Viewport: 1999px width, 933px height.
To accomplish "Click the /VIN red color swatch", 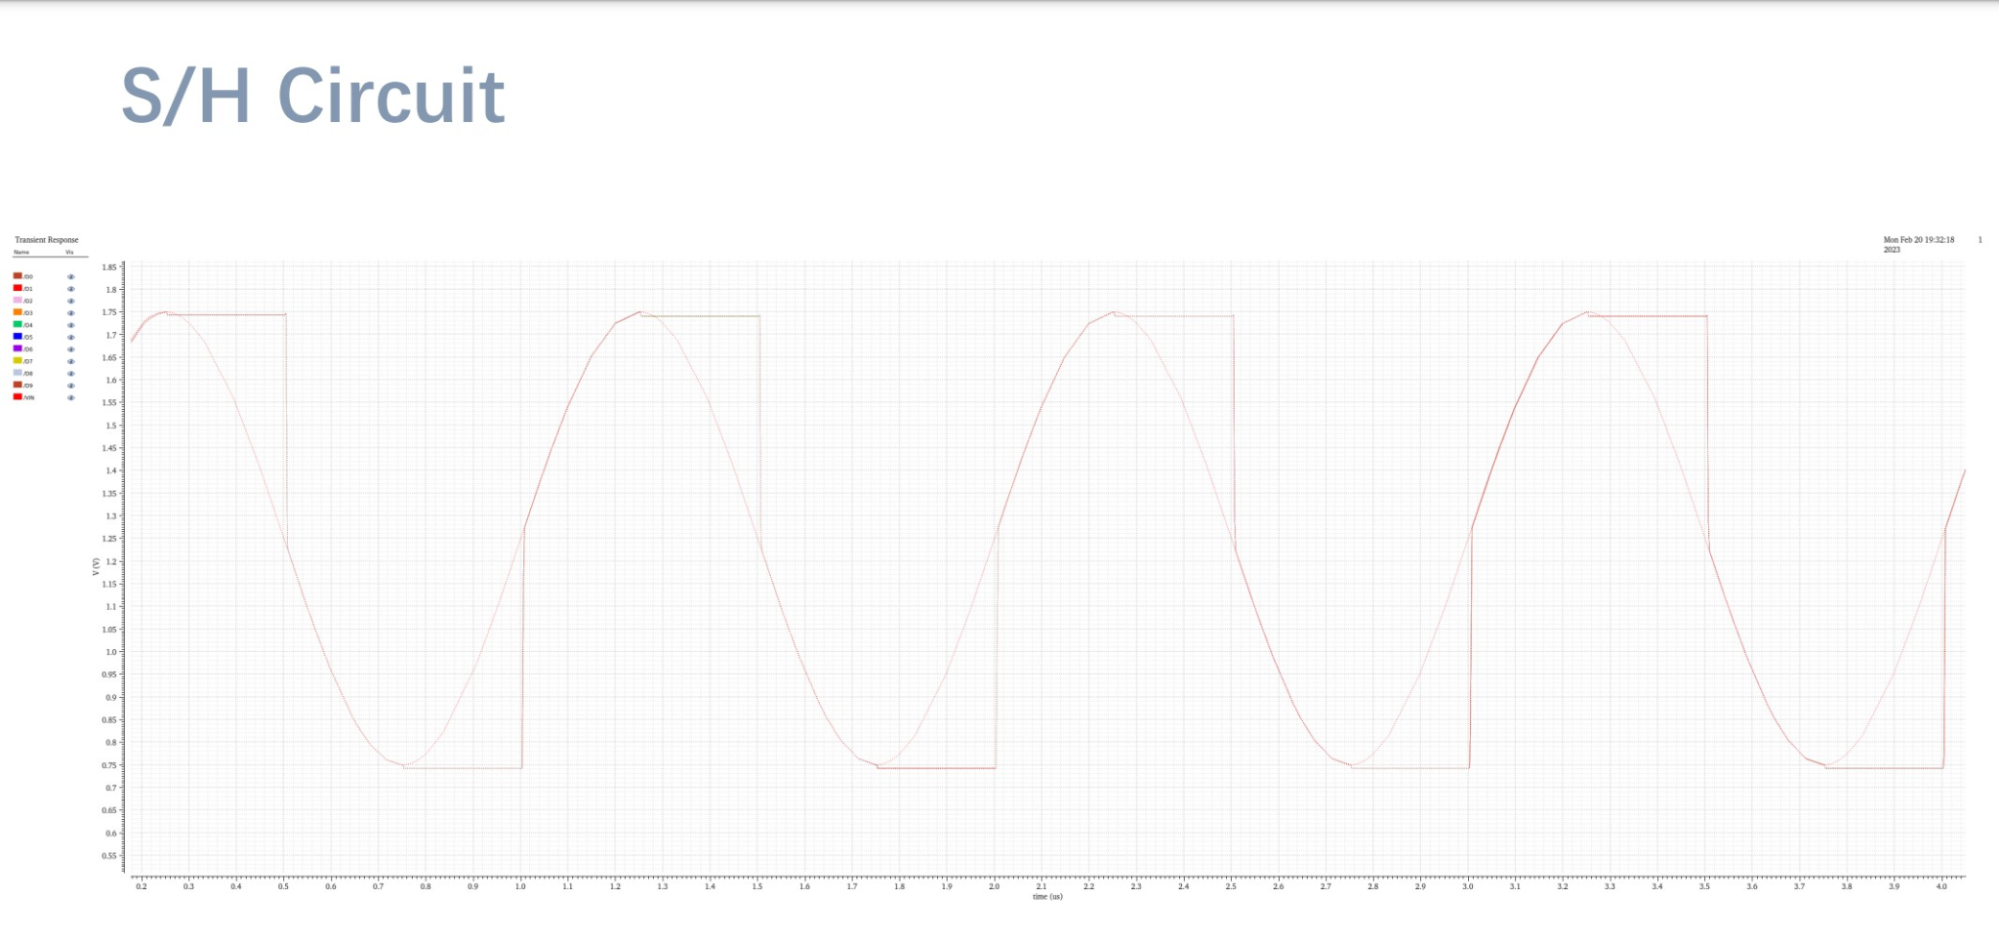I will pos(17,397).
